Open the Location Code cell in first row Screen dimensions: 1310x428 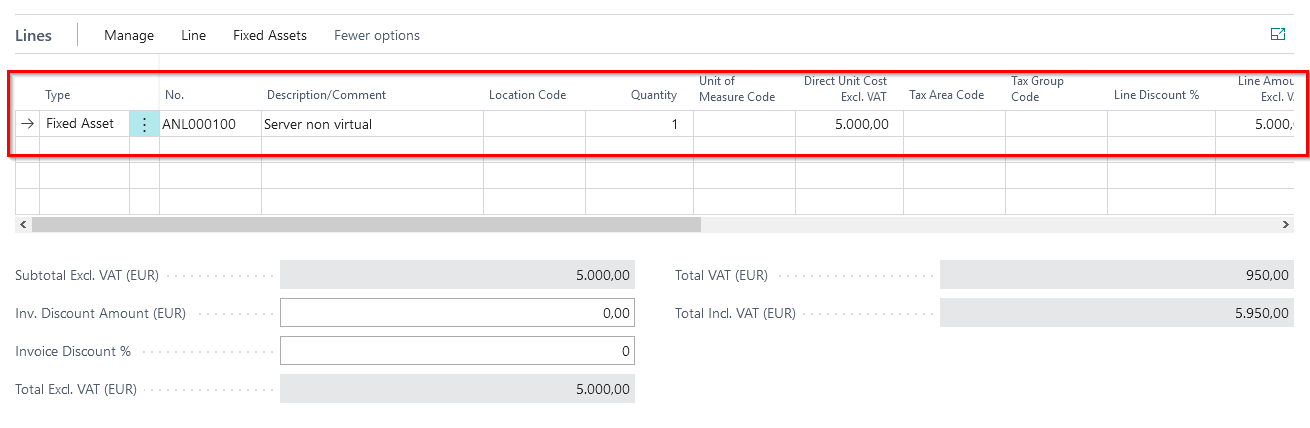[x=533, y=124]
